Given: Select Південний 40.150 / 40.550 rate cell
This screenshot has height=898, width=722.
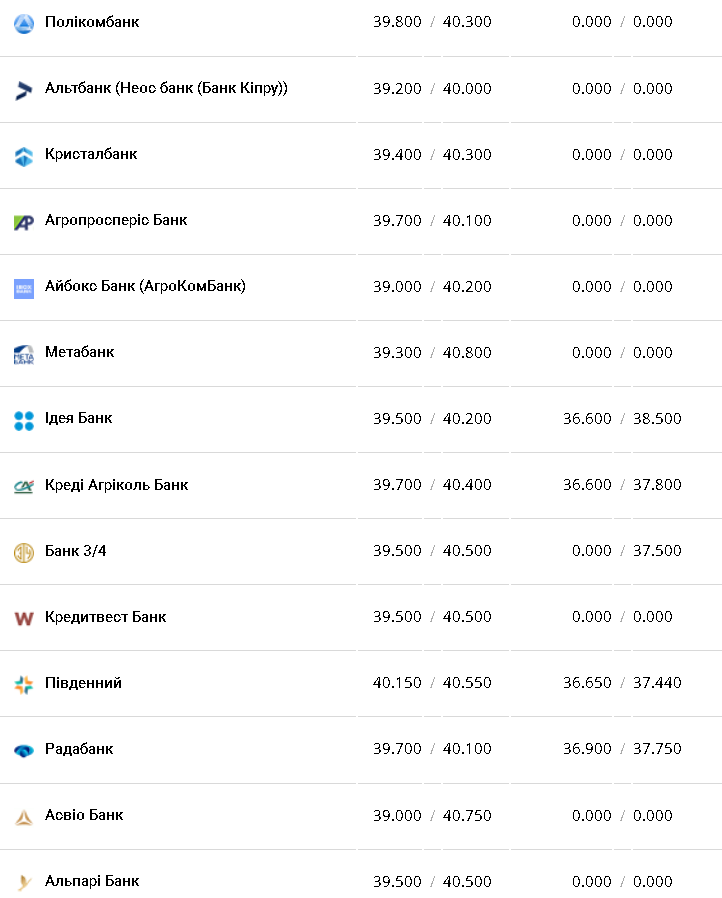Looking at the screenshot, I should point(432,683).
